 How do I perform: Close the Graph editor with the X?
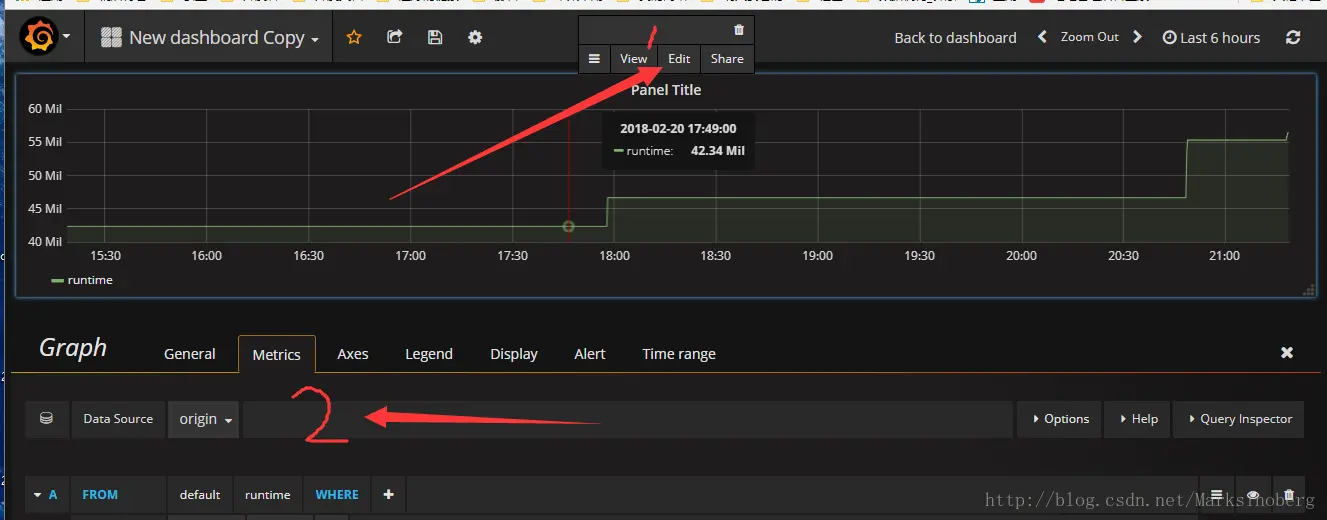(x=1287, y=353)
